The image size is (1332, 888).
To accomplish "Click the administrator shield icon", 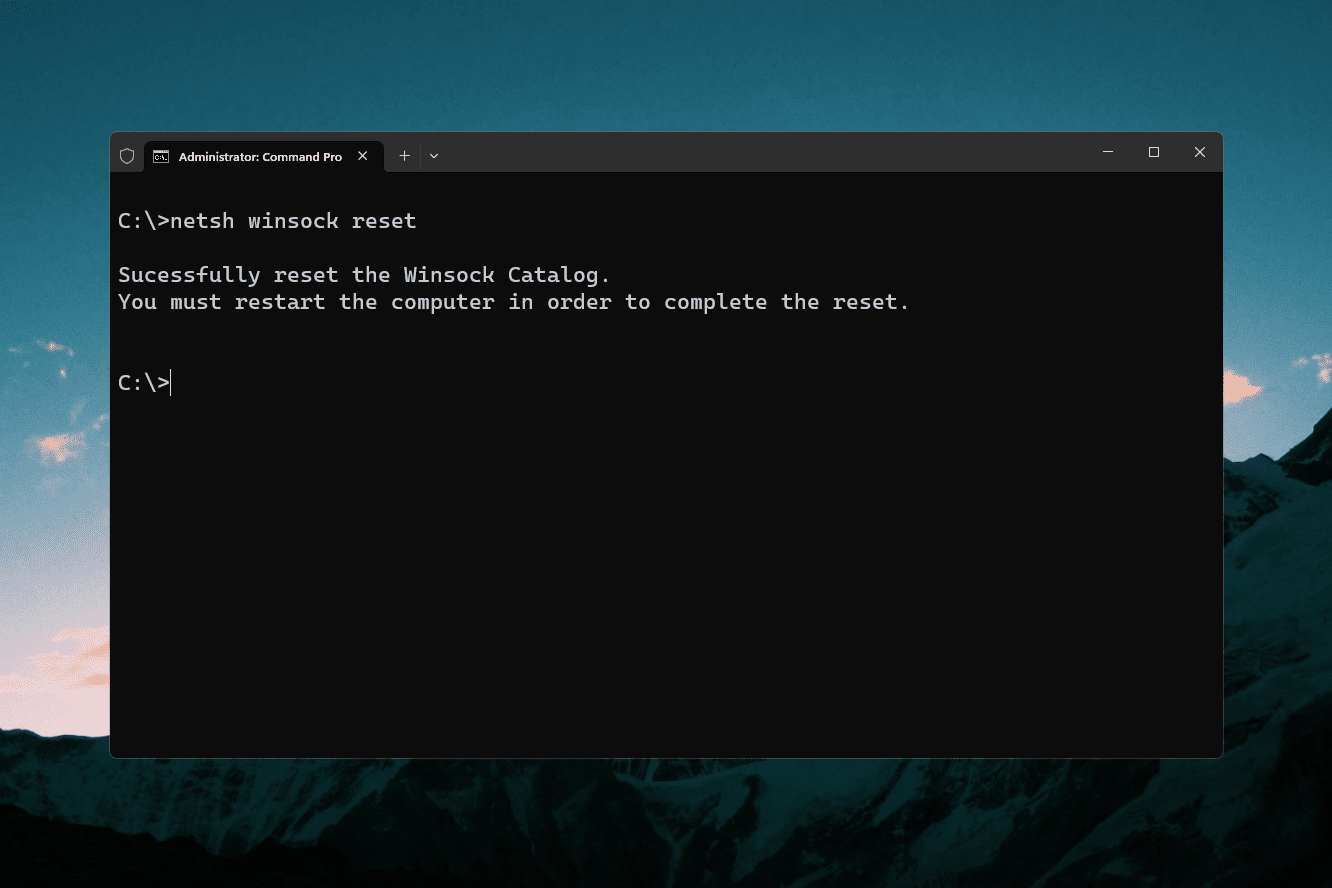I will point(127,156).
